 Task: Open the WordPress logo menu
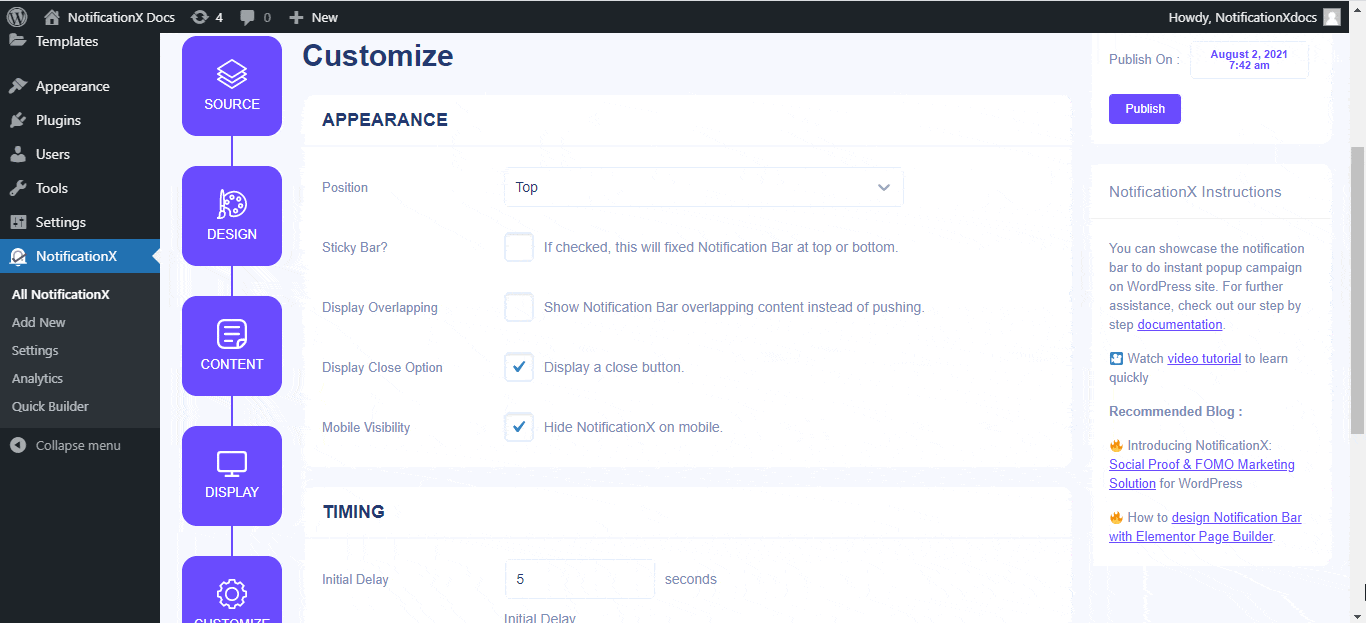pos(18,16)
